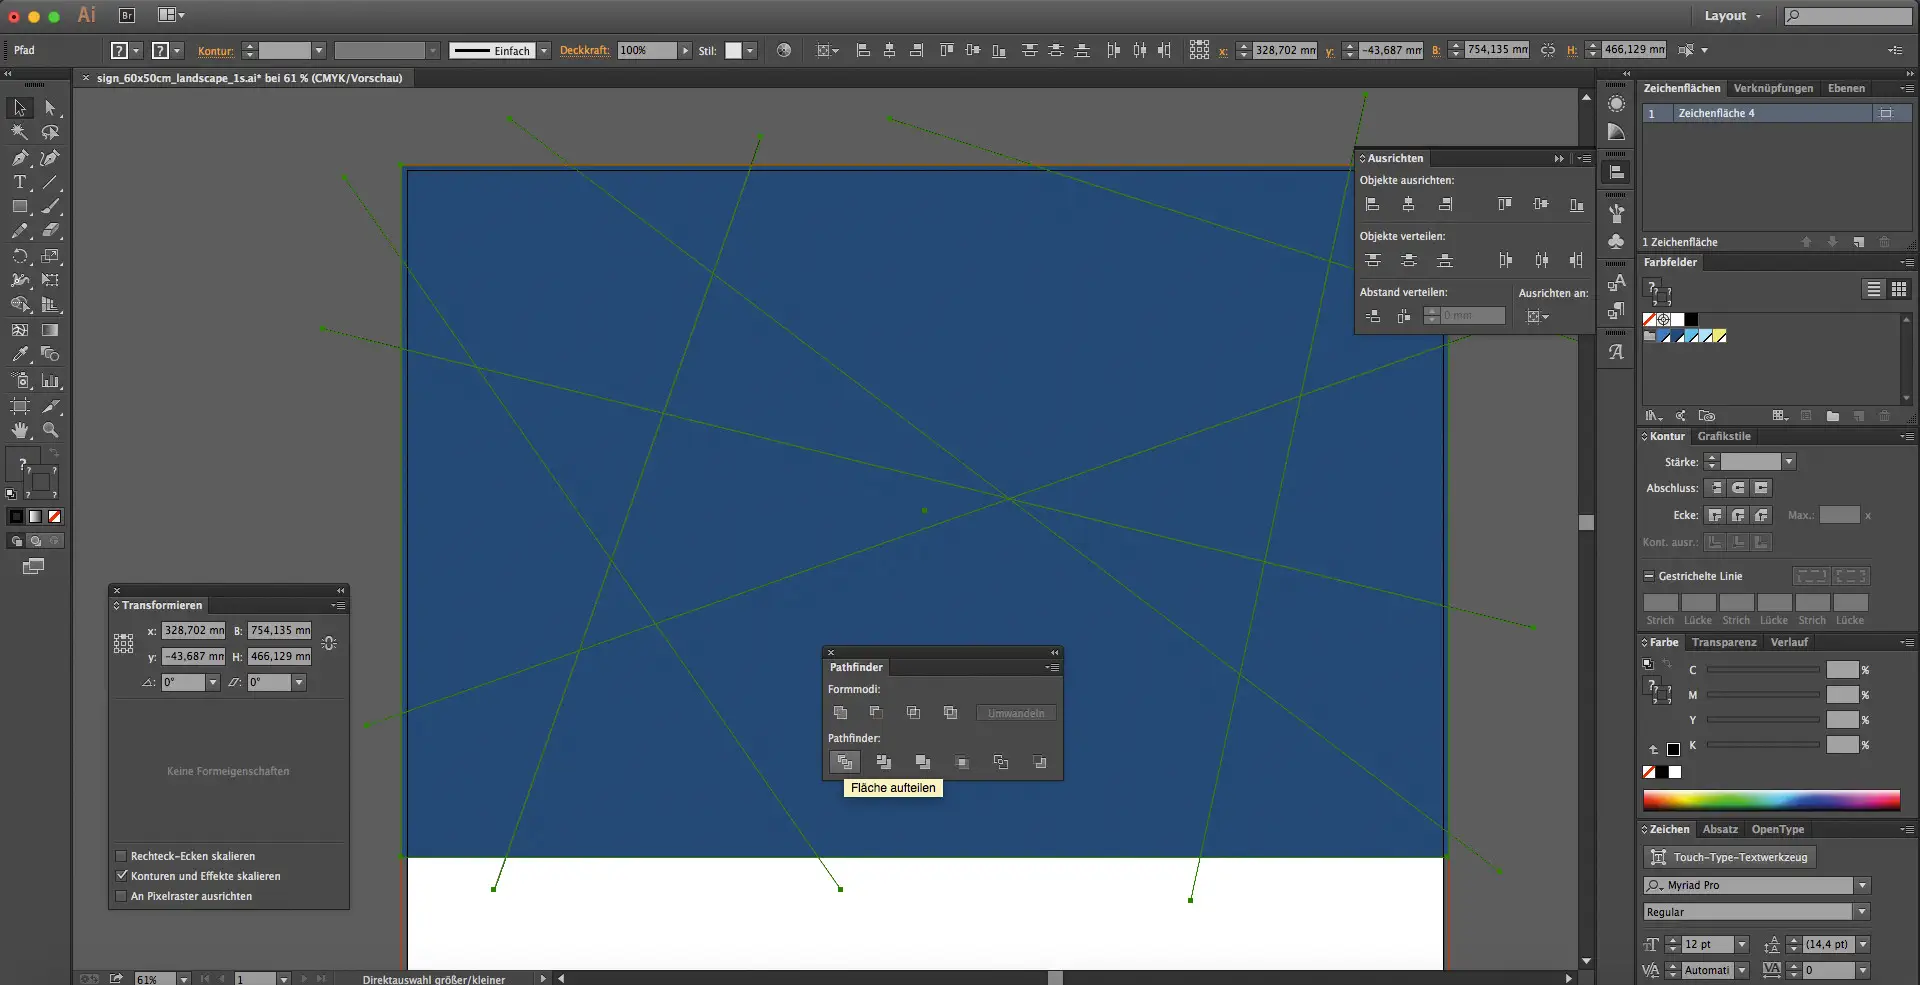1920x985 pixels.
Task: Click the Touch-Type-Textwerkzeug button
Action: coord(1729,857)
